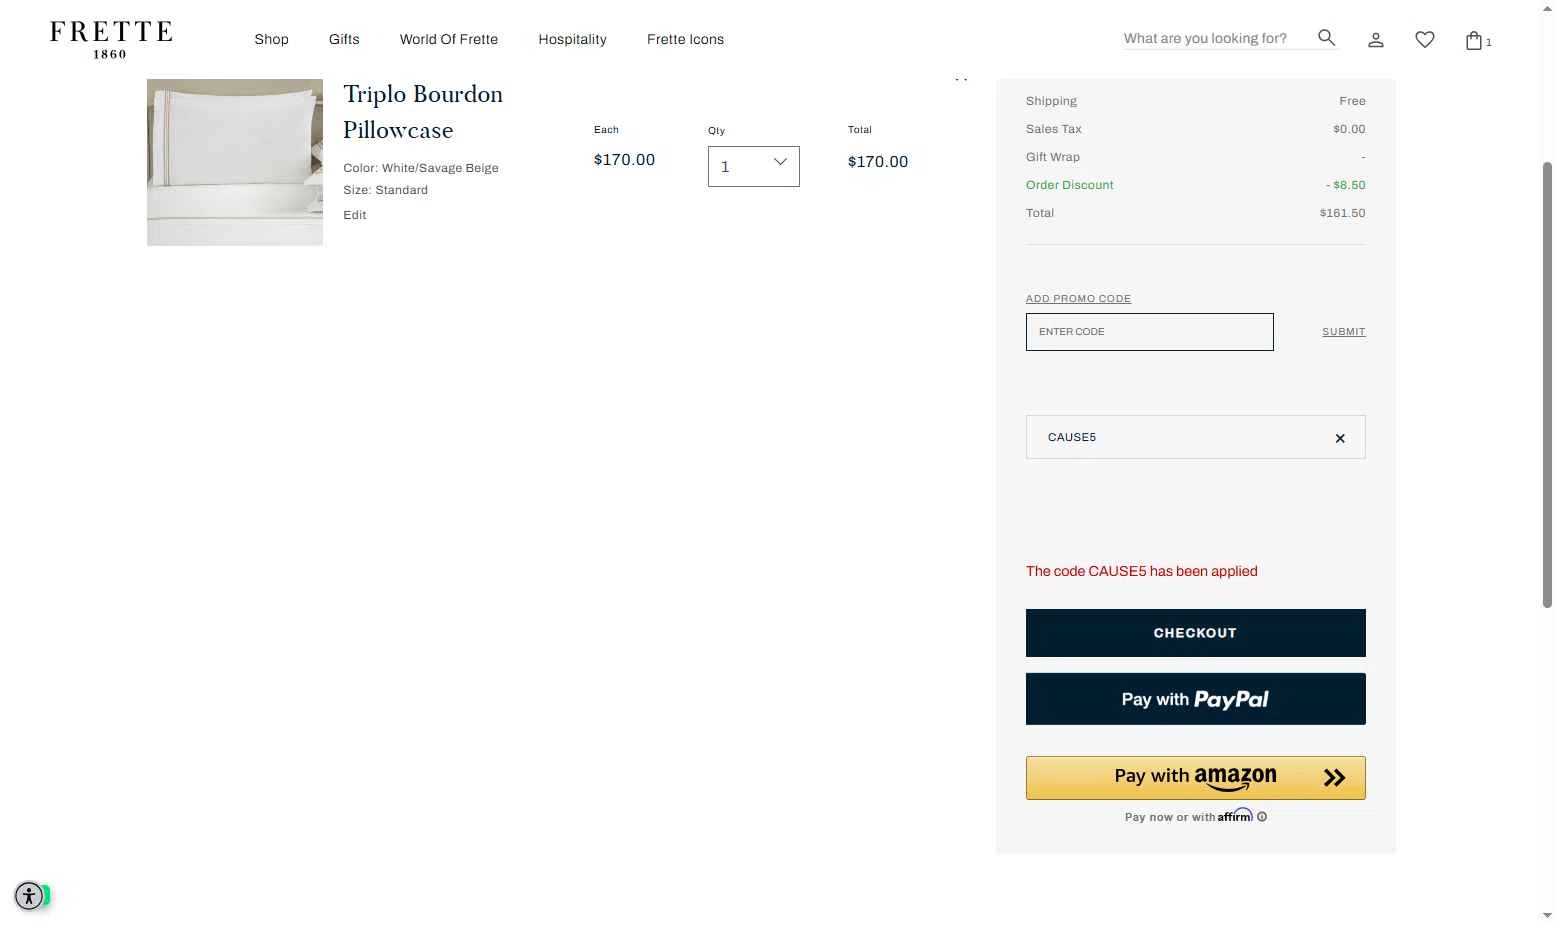The height and width of the screenshot is (925, 1555).
Task: Click the Affirm info icon
Action: pos(1262,817)
